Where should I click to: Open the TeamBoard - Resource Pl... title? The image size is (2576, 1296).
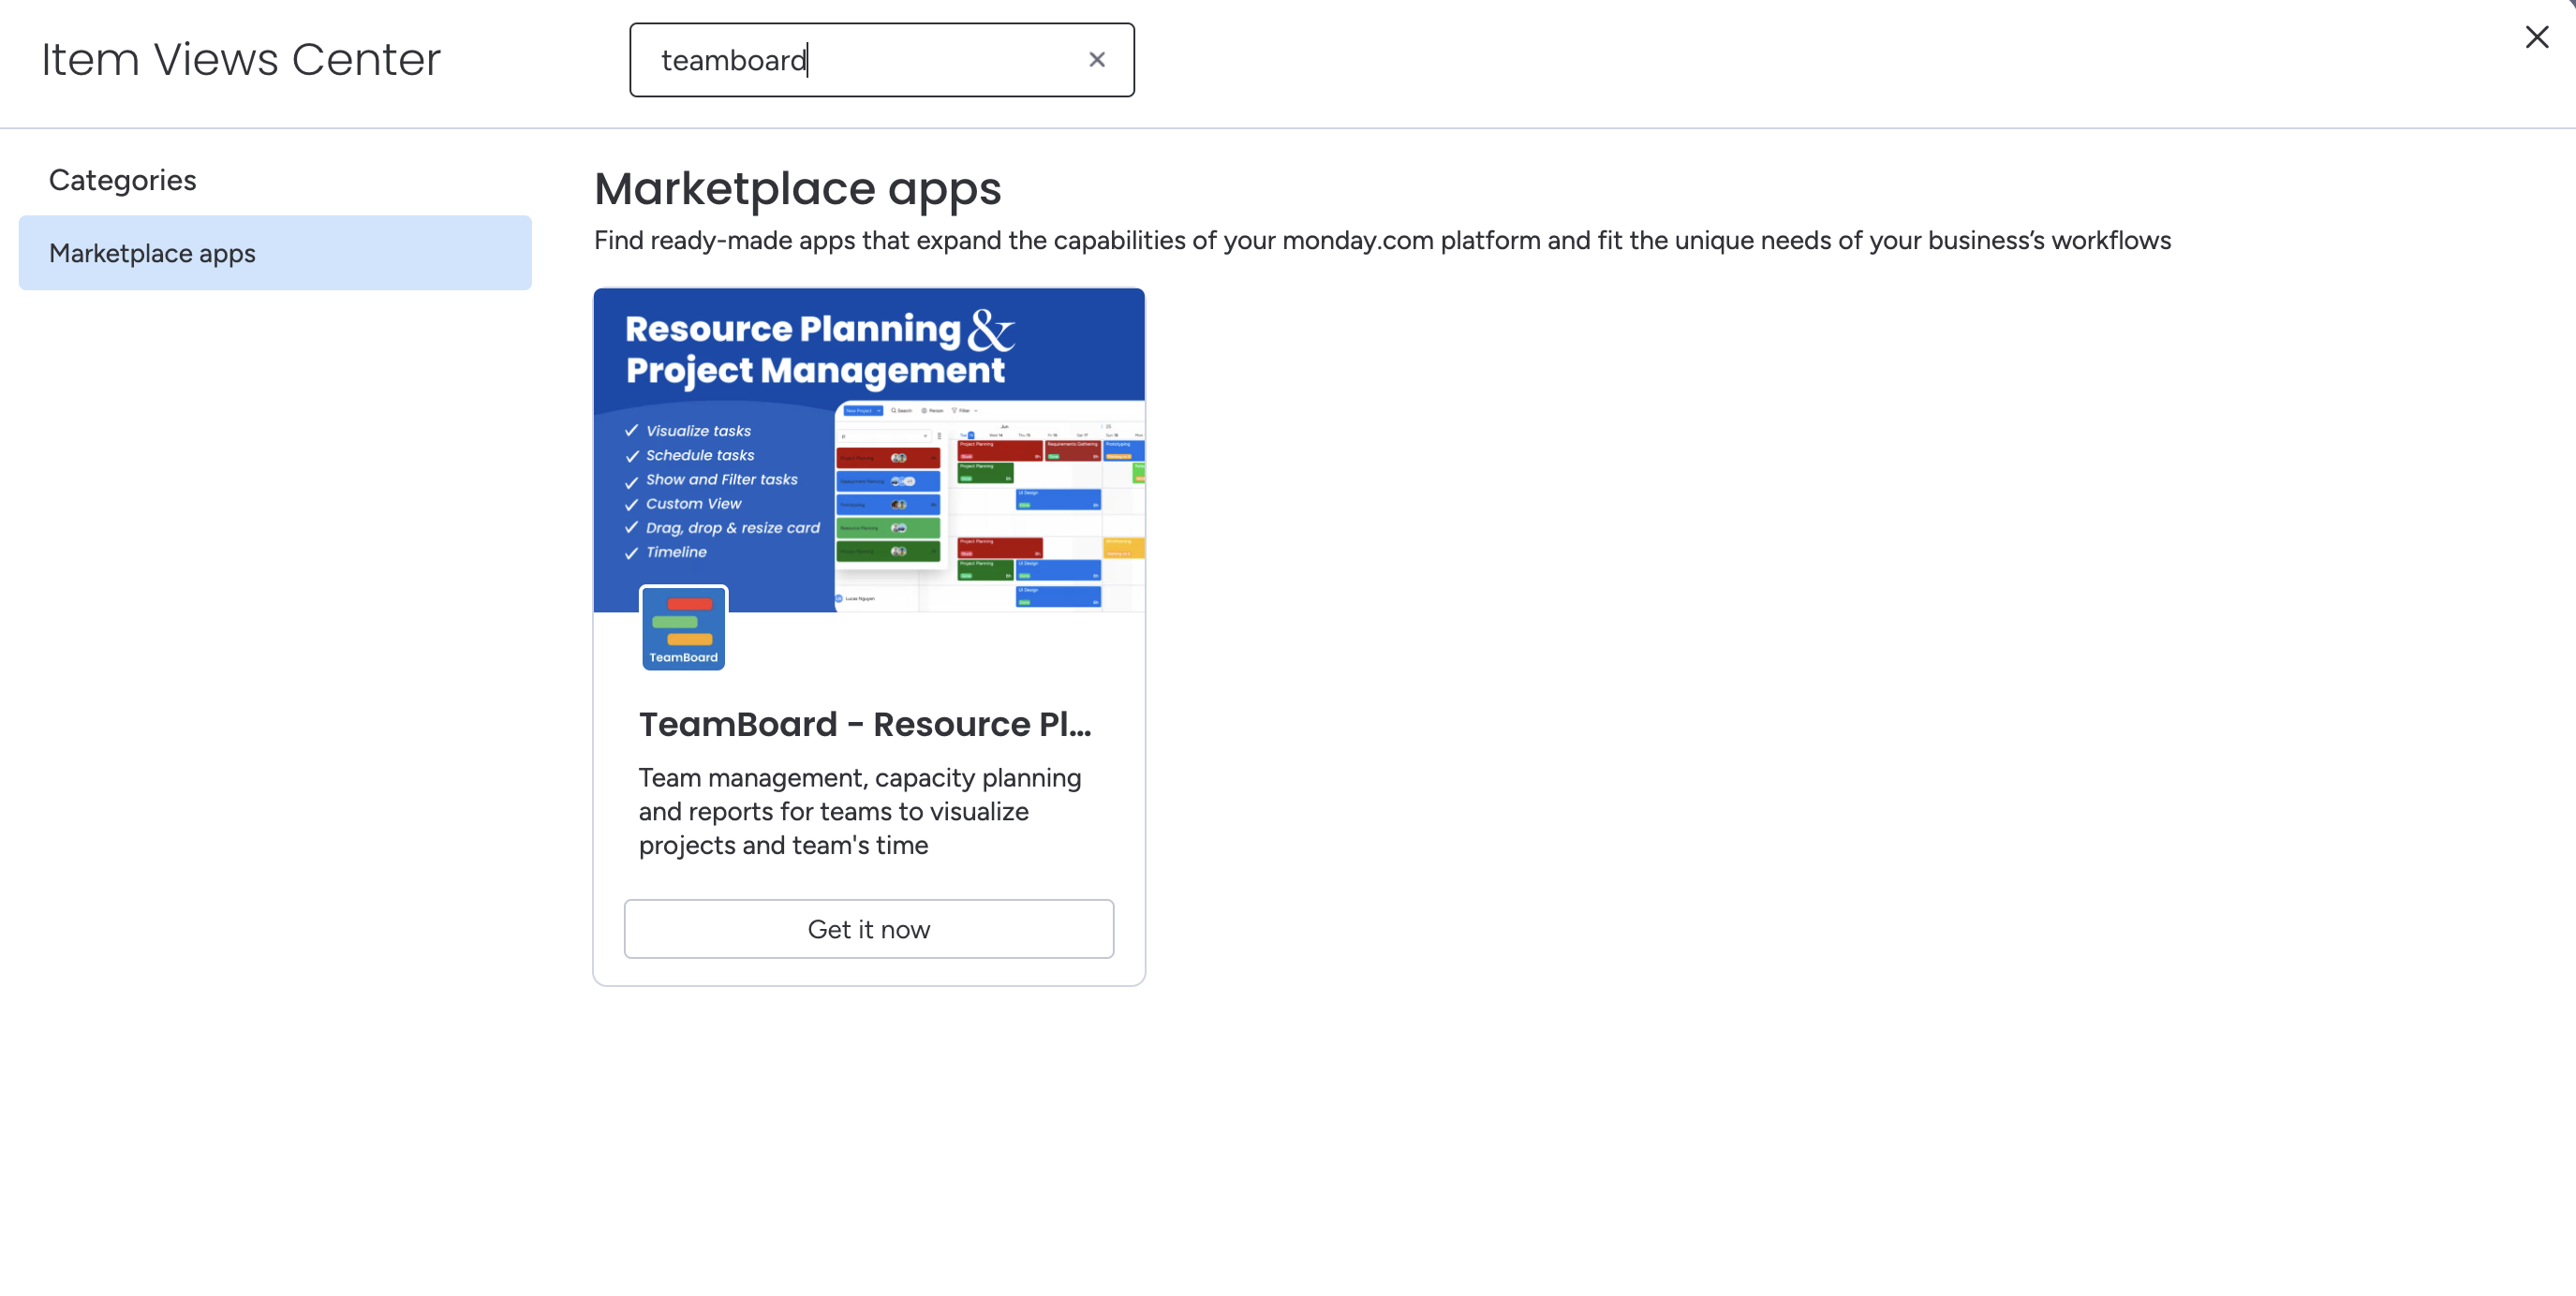(x=865, y=724)
